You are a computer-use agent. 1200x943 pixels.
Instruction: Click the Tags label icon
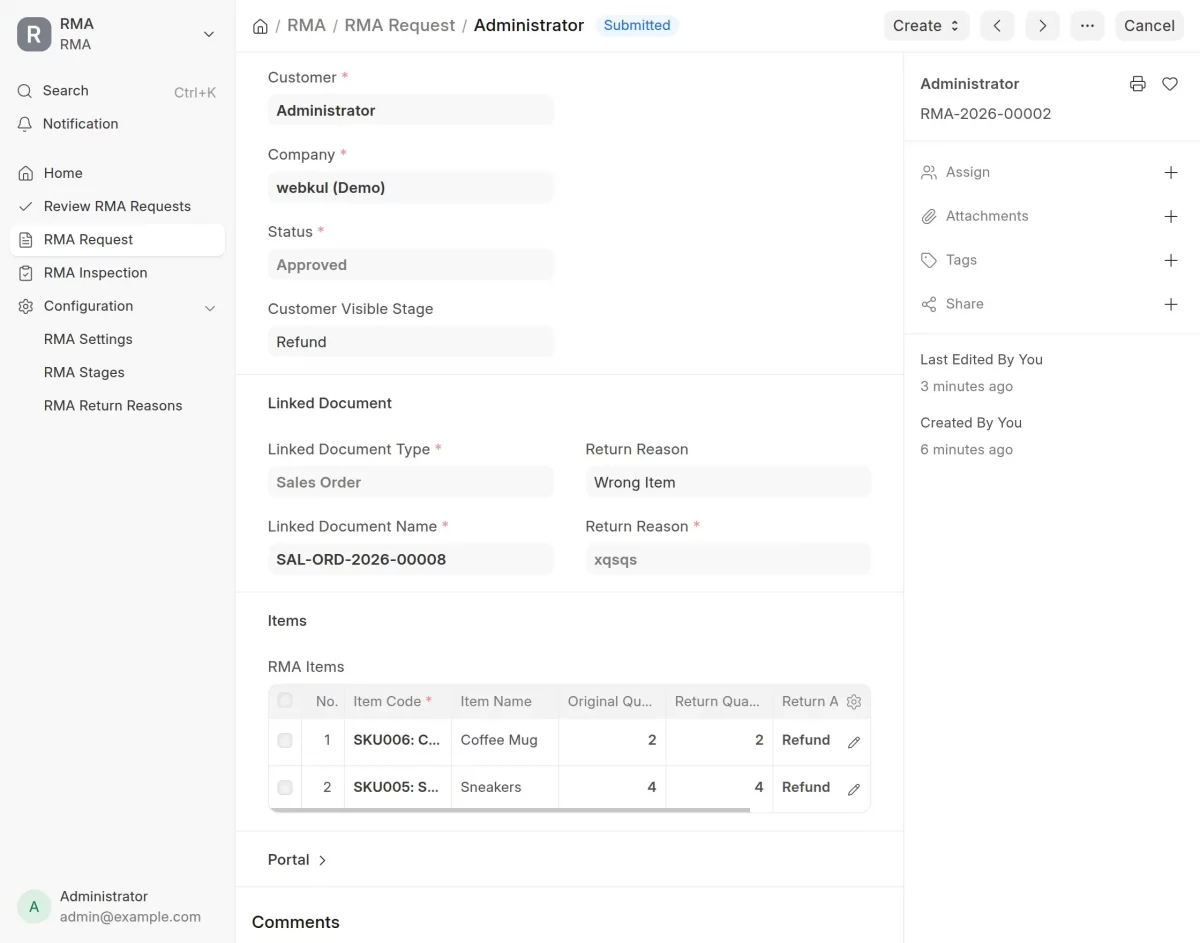(929, 261)
